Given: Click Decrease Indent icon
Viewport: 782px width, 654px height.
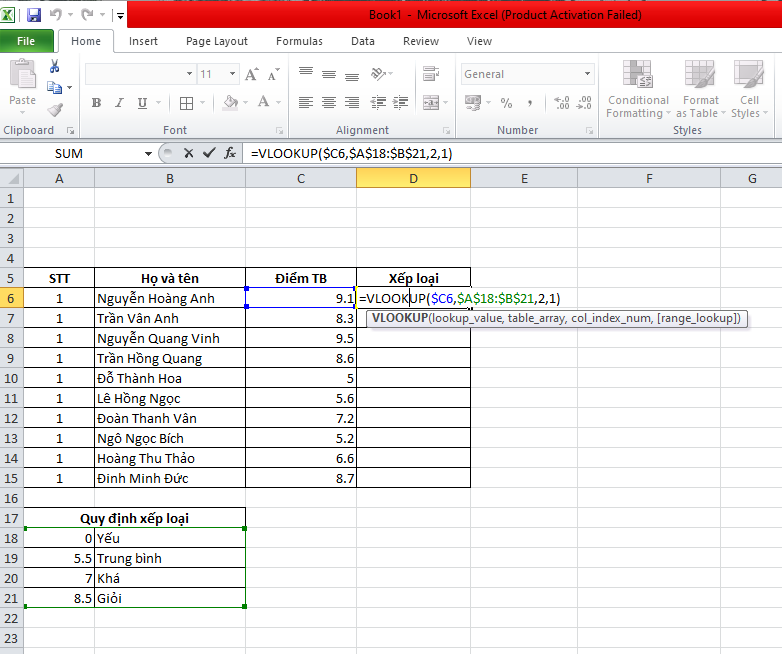Looking at the screenshot, I should click(x=378, y=103).
